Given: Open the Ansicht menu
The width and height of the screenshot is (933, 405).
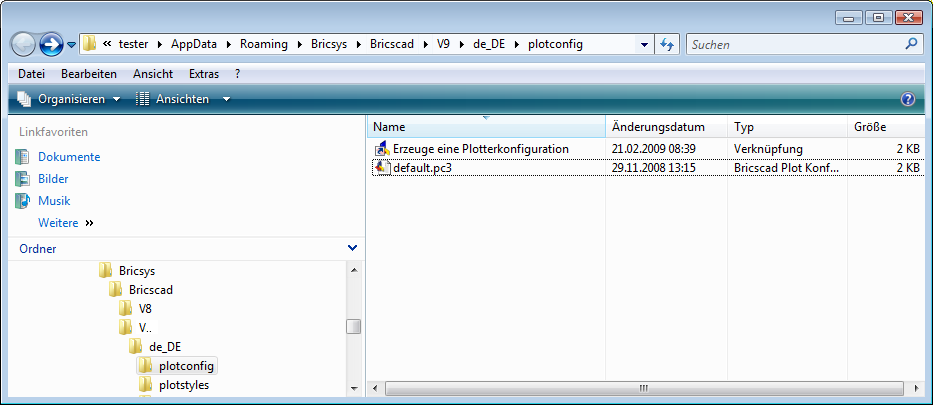Looking at the screenshot, I should coord(153,74).
